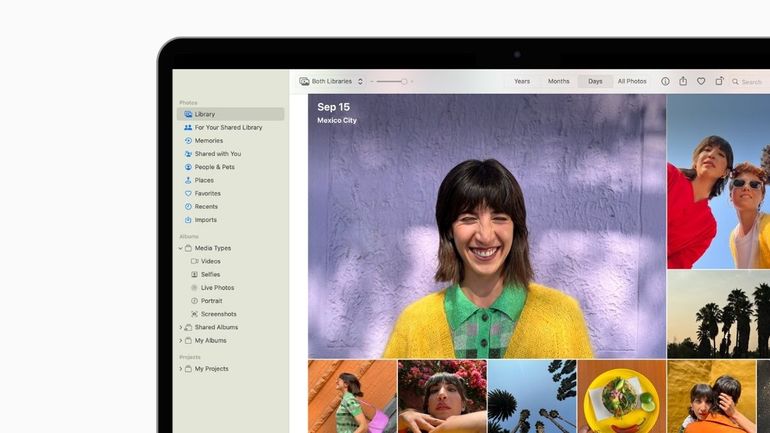770x433 pixels.
Task: Open the palm trees blue sky photo
Action: pyautogui.click(x=532, y=396)
